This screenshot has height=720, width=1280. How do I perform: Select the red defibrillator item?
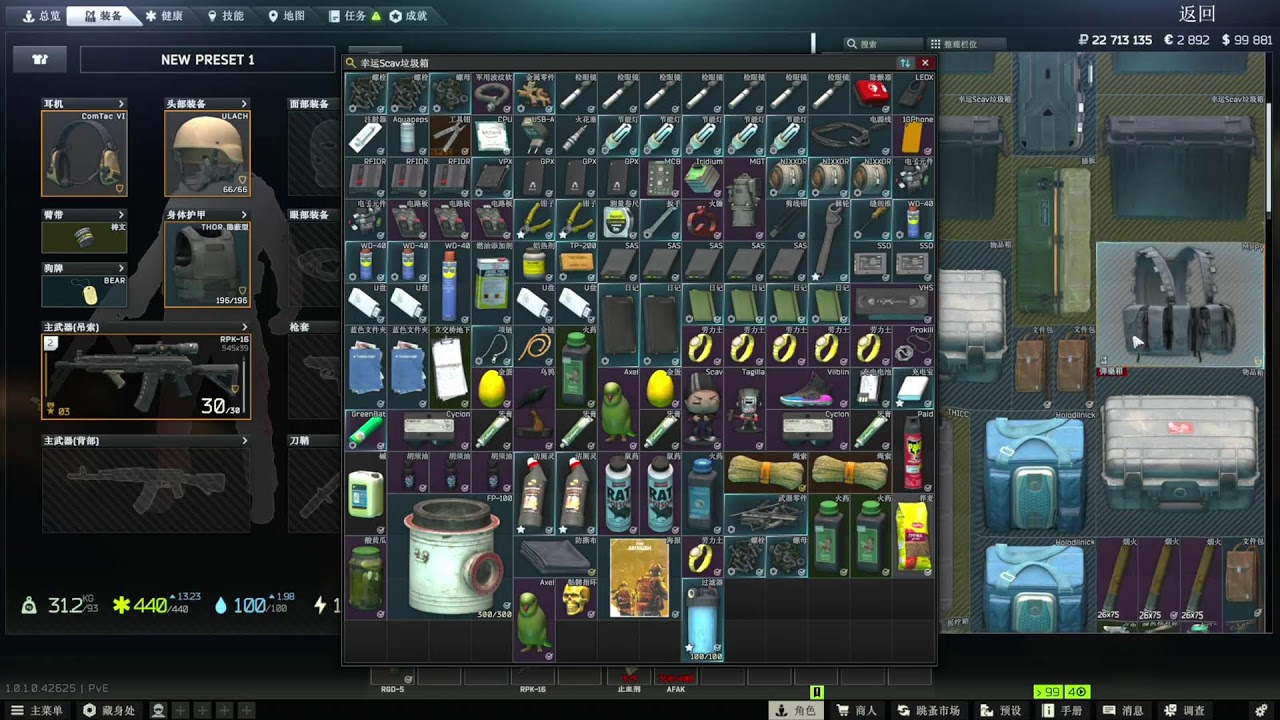tap(872, 93)
